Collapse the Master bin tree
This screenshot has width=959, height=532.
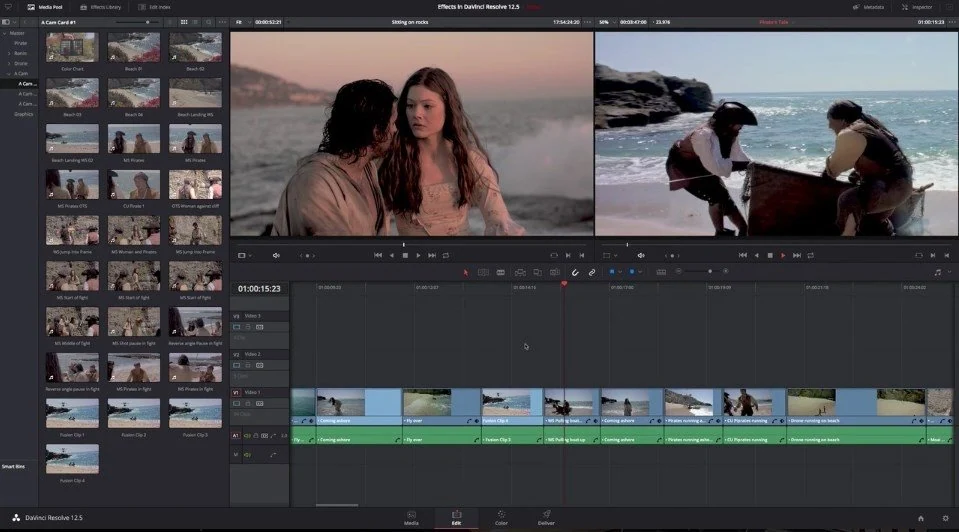5,34
